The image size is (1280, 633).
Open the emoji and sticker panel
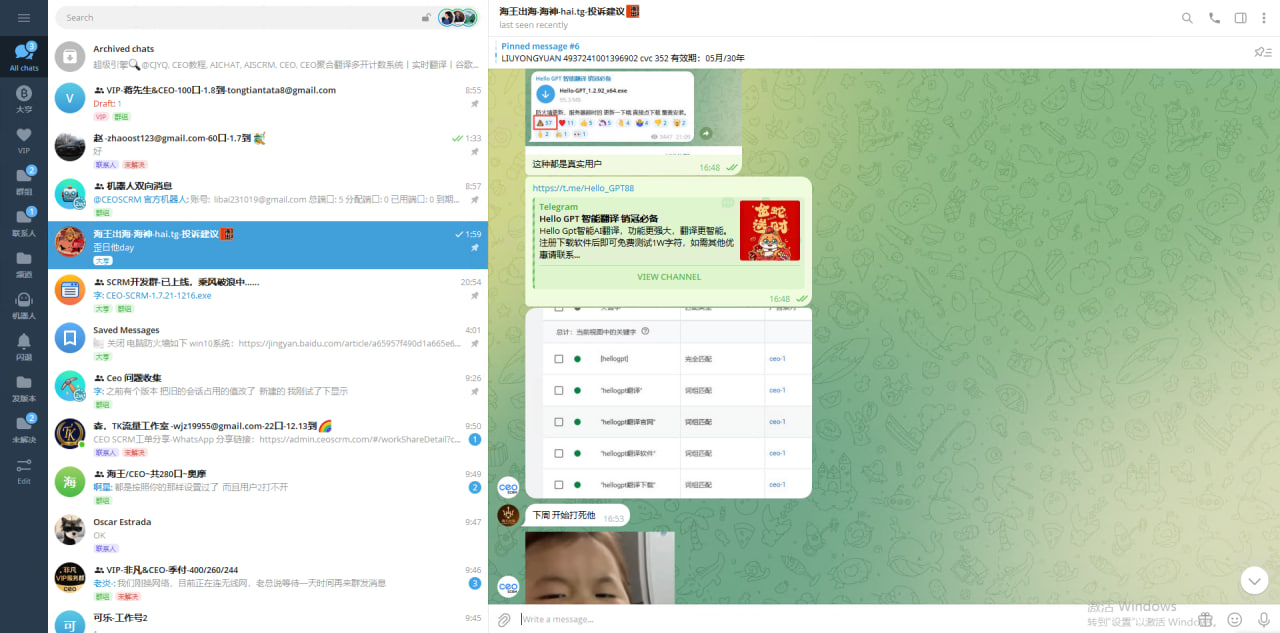tap(1235, 619)
